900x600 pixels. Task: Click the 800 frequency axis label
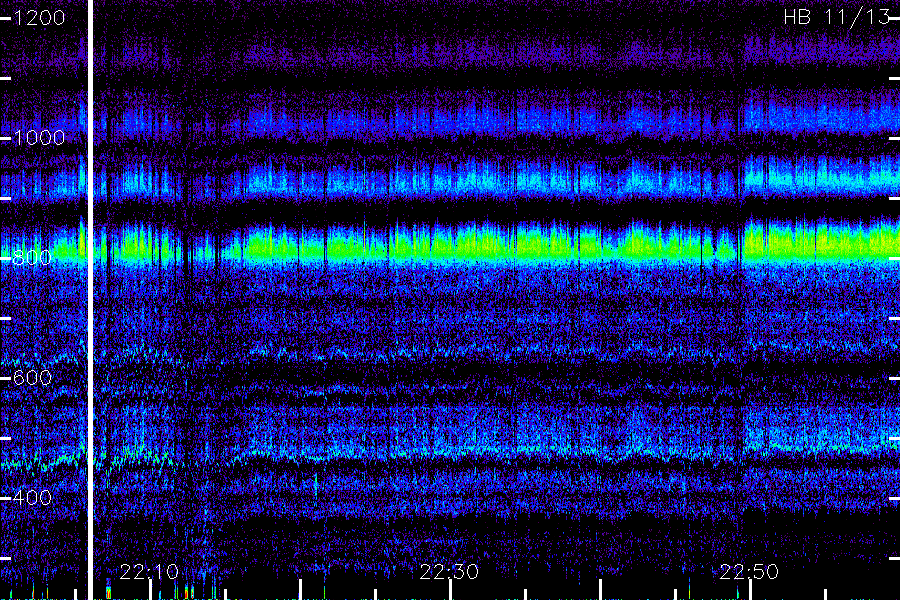pyautogui.click(x=32, y=258)
